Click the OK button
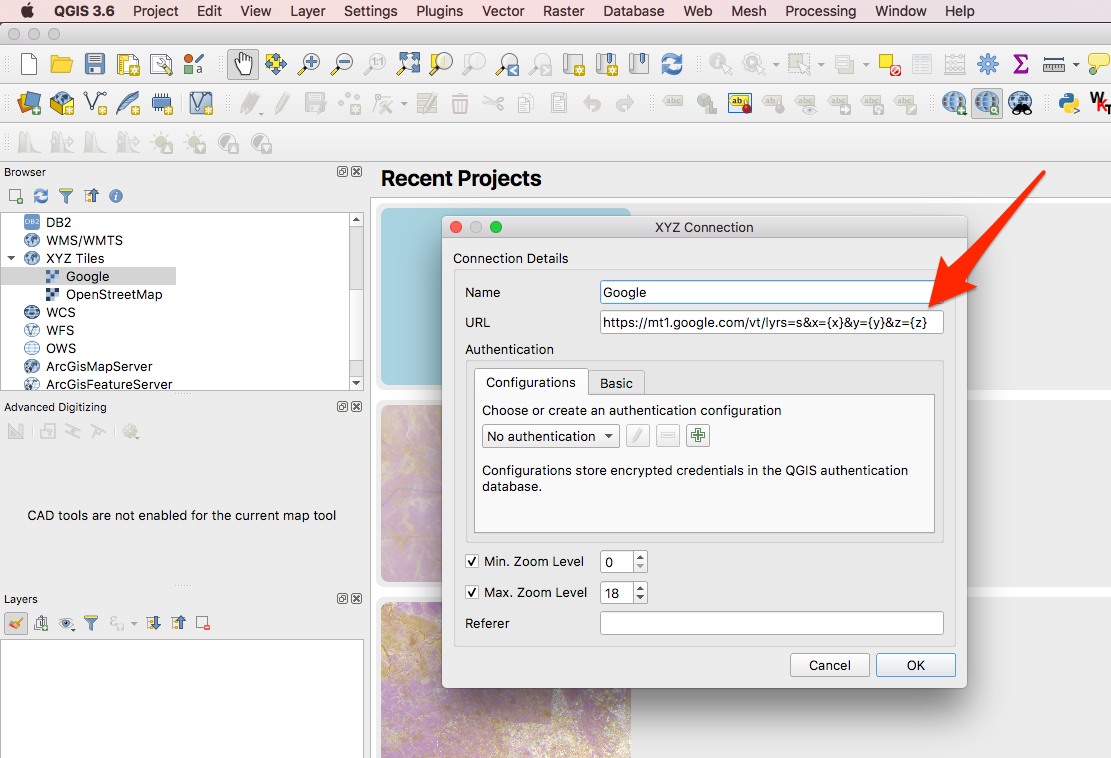Viewport: 1111px width, 758px height. point(915,665)
